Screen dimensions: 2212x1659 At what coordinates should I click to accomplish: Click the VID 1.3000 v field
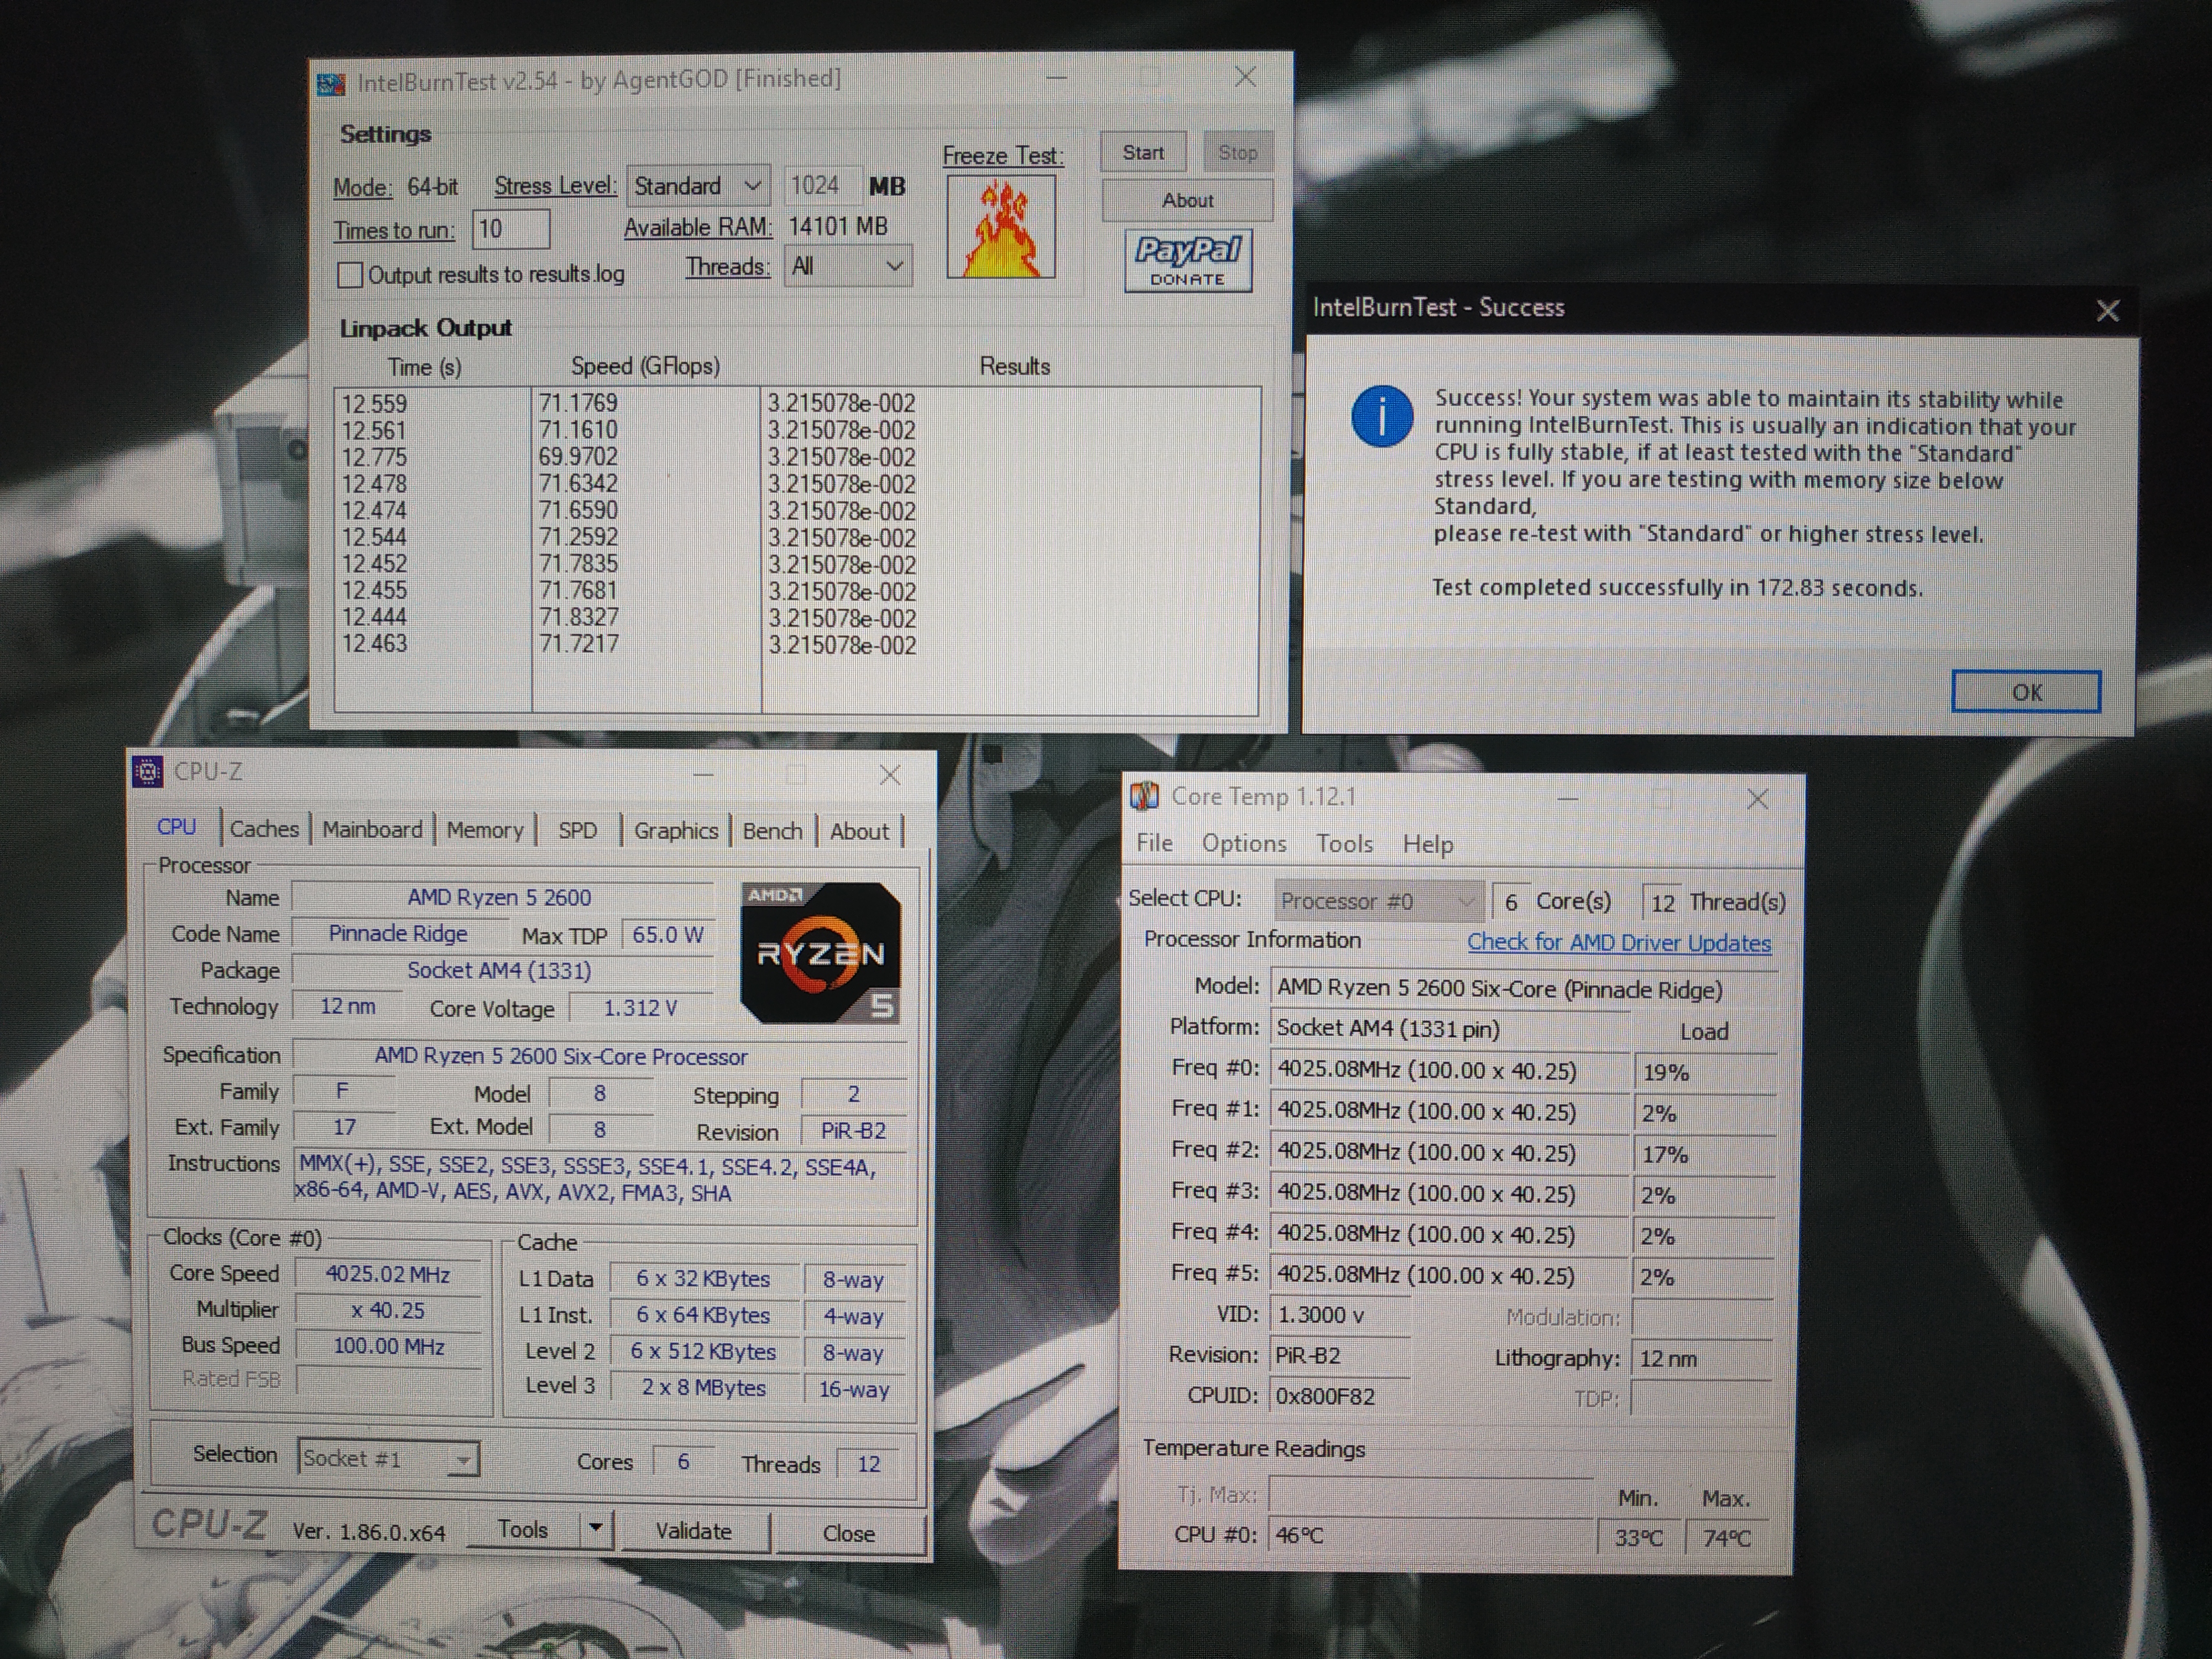[1340, 1315]
